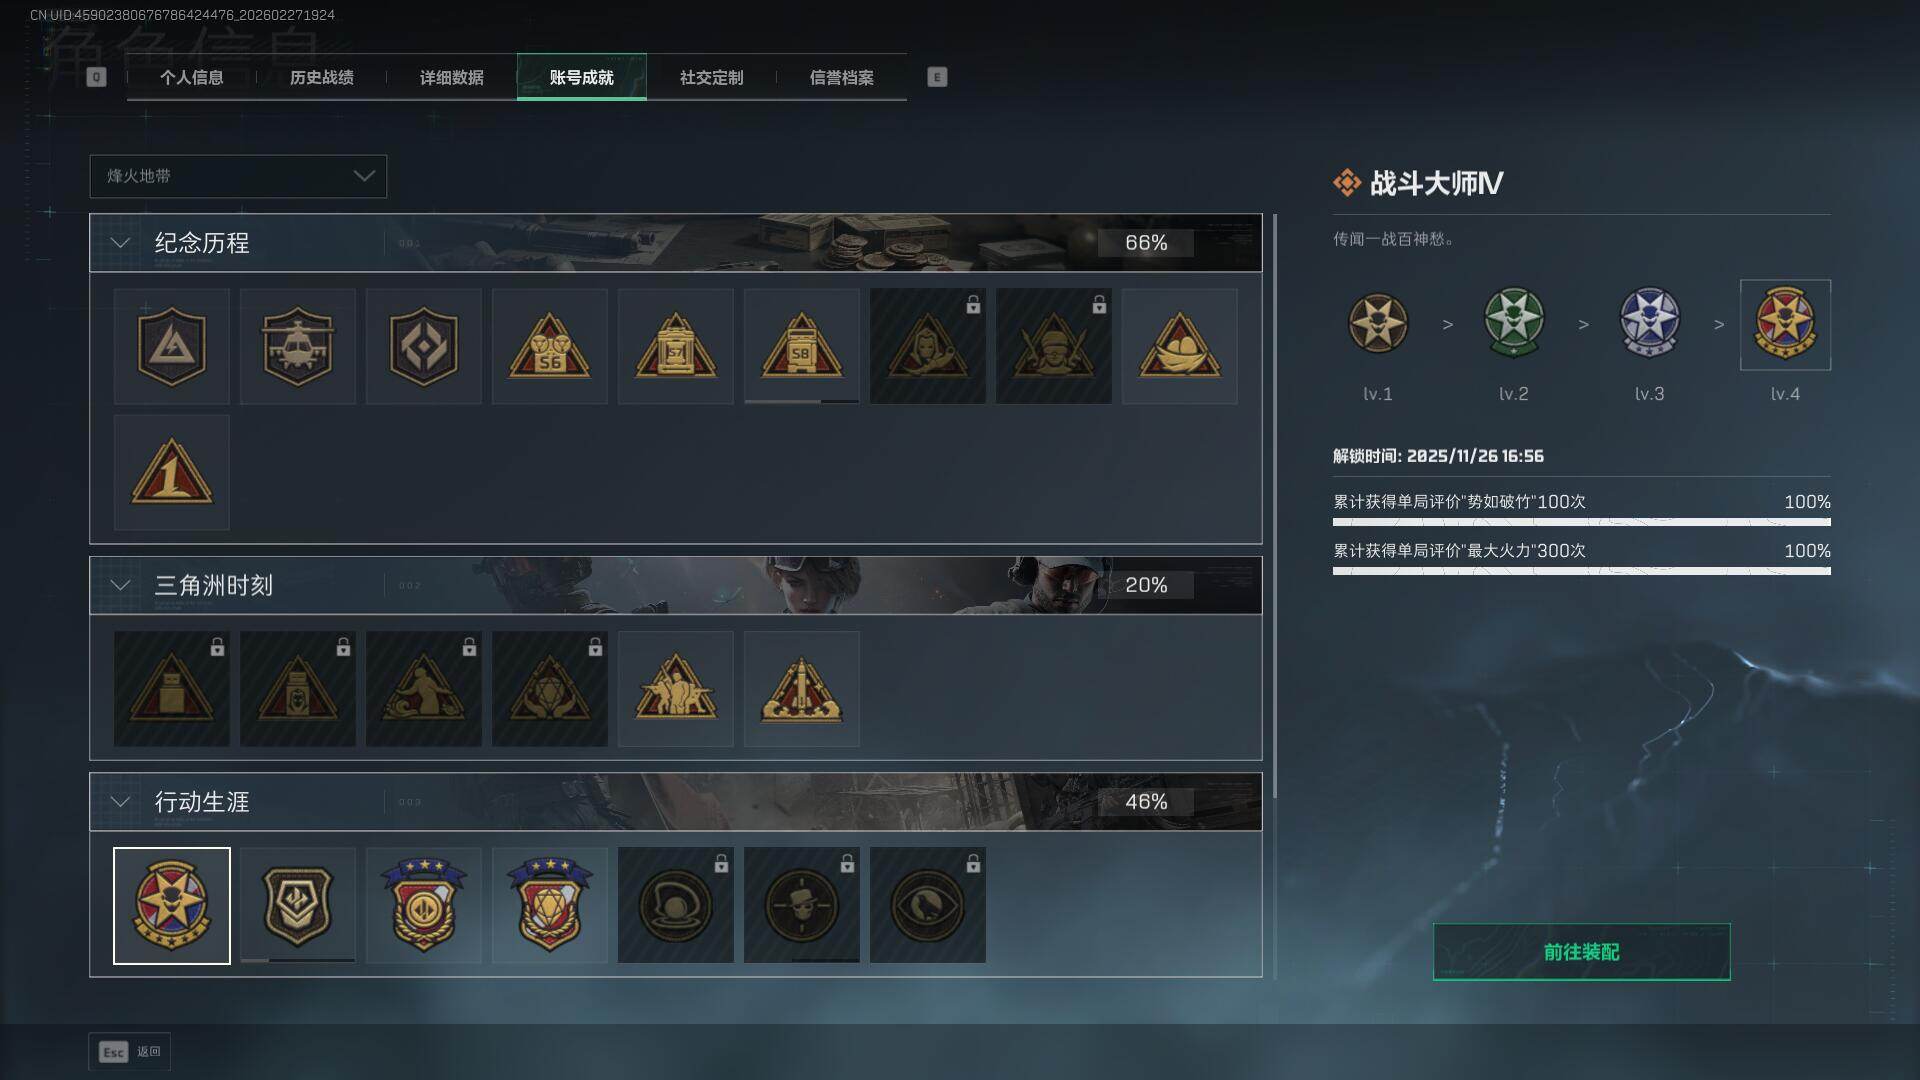Select the locked eye emblem badge
The height and width of the screenshot is (1080, 1920).
tap(927, 905)
